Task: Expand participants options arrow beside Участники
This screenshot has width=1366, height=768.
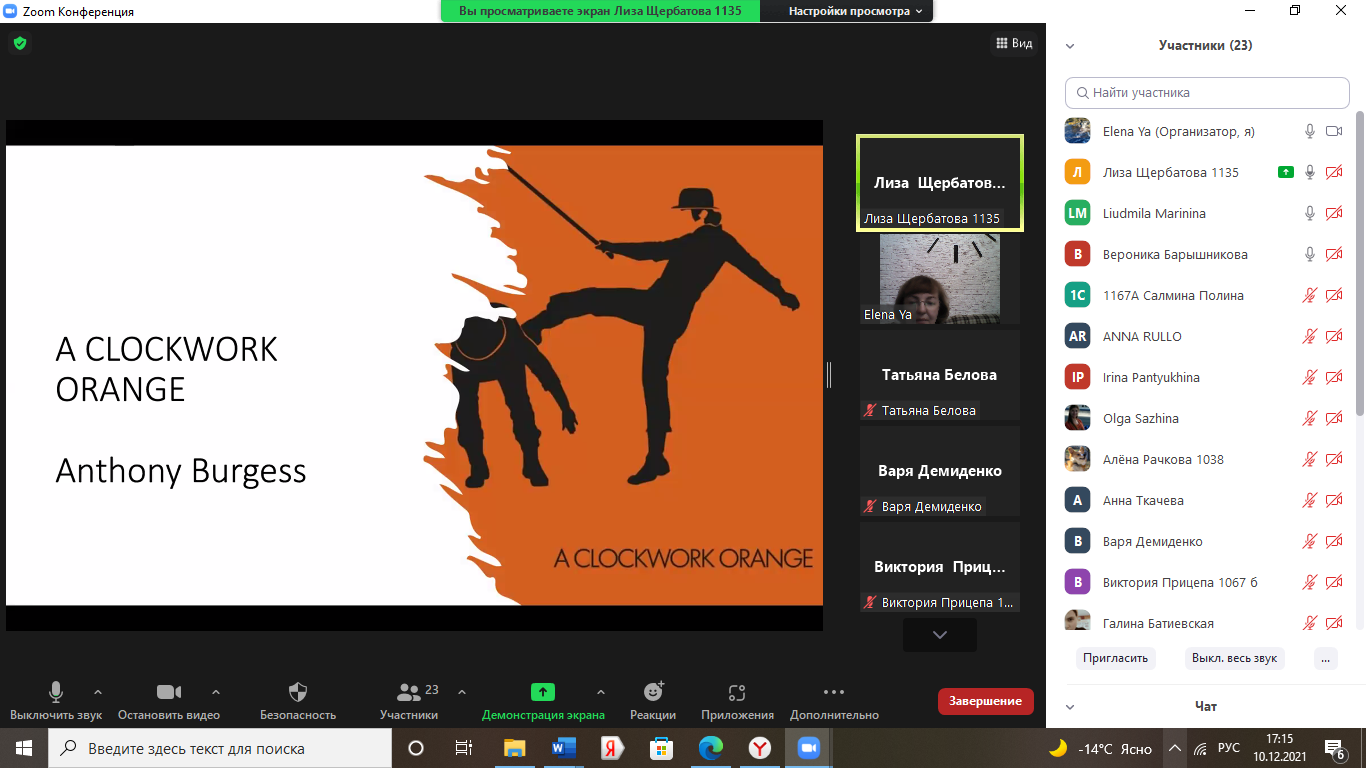Action: pos(462,691)
